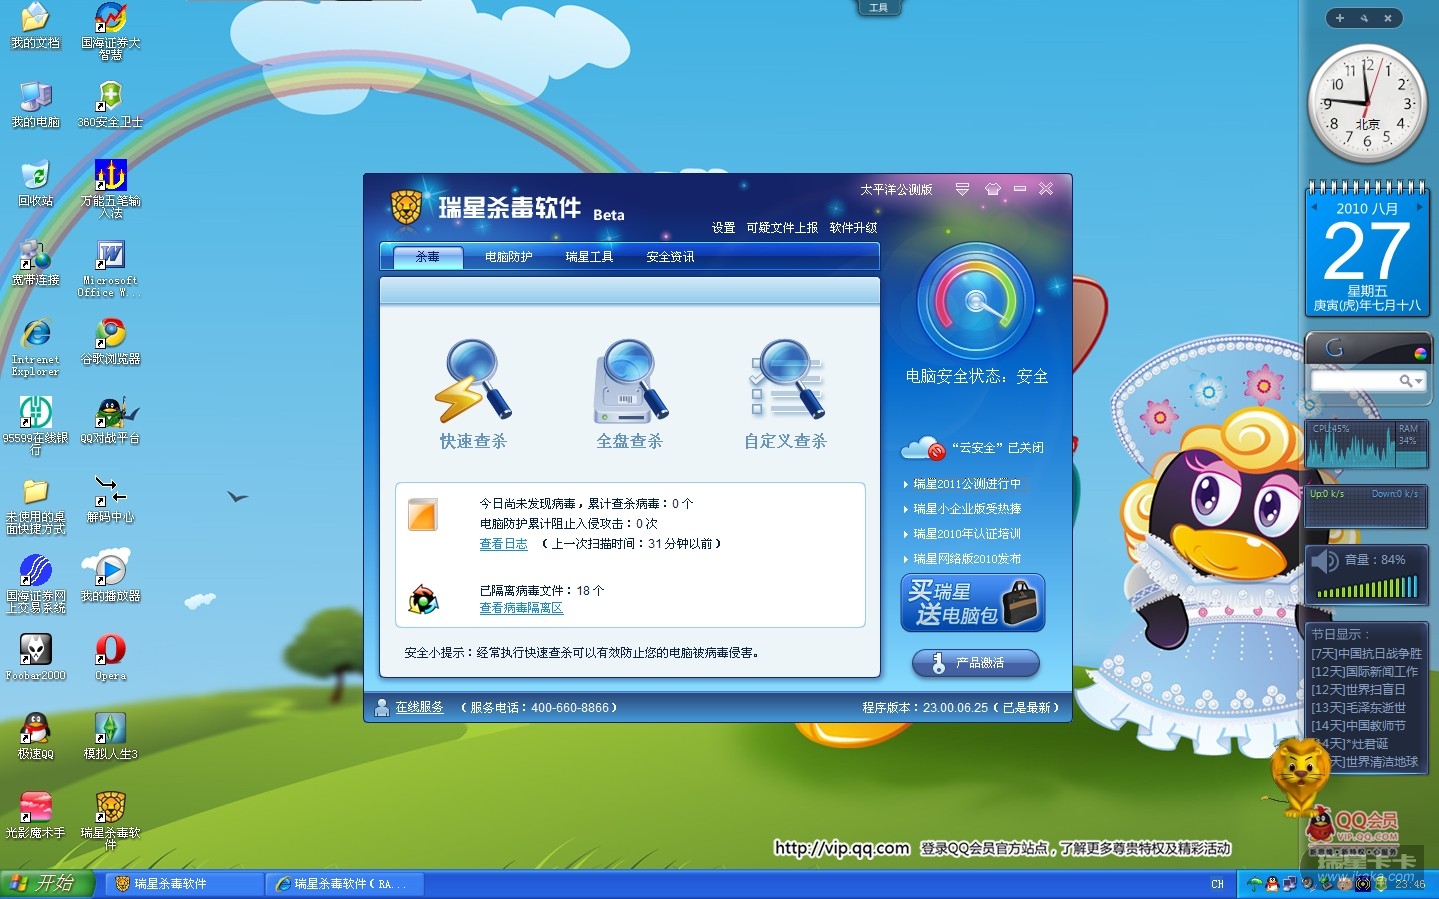This screenshot has height=899, width=1439.
Task: Add a gadget with sidebar plus button
Action: coord(1340,18)
